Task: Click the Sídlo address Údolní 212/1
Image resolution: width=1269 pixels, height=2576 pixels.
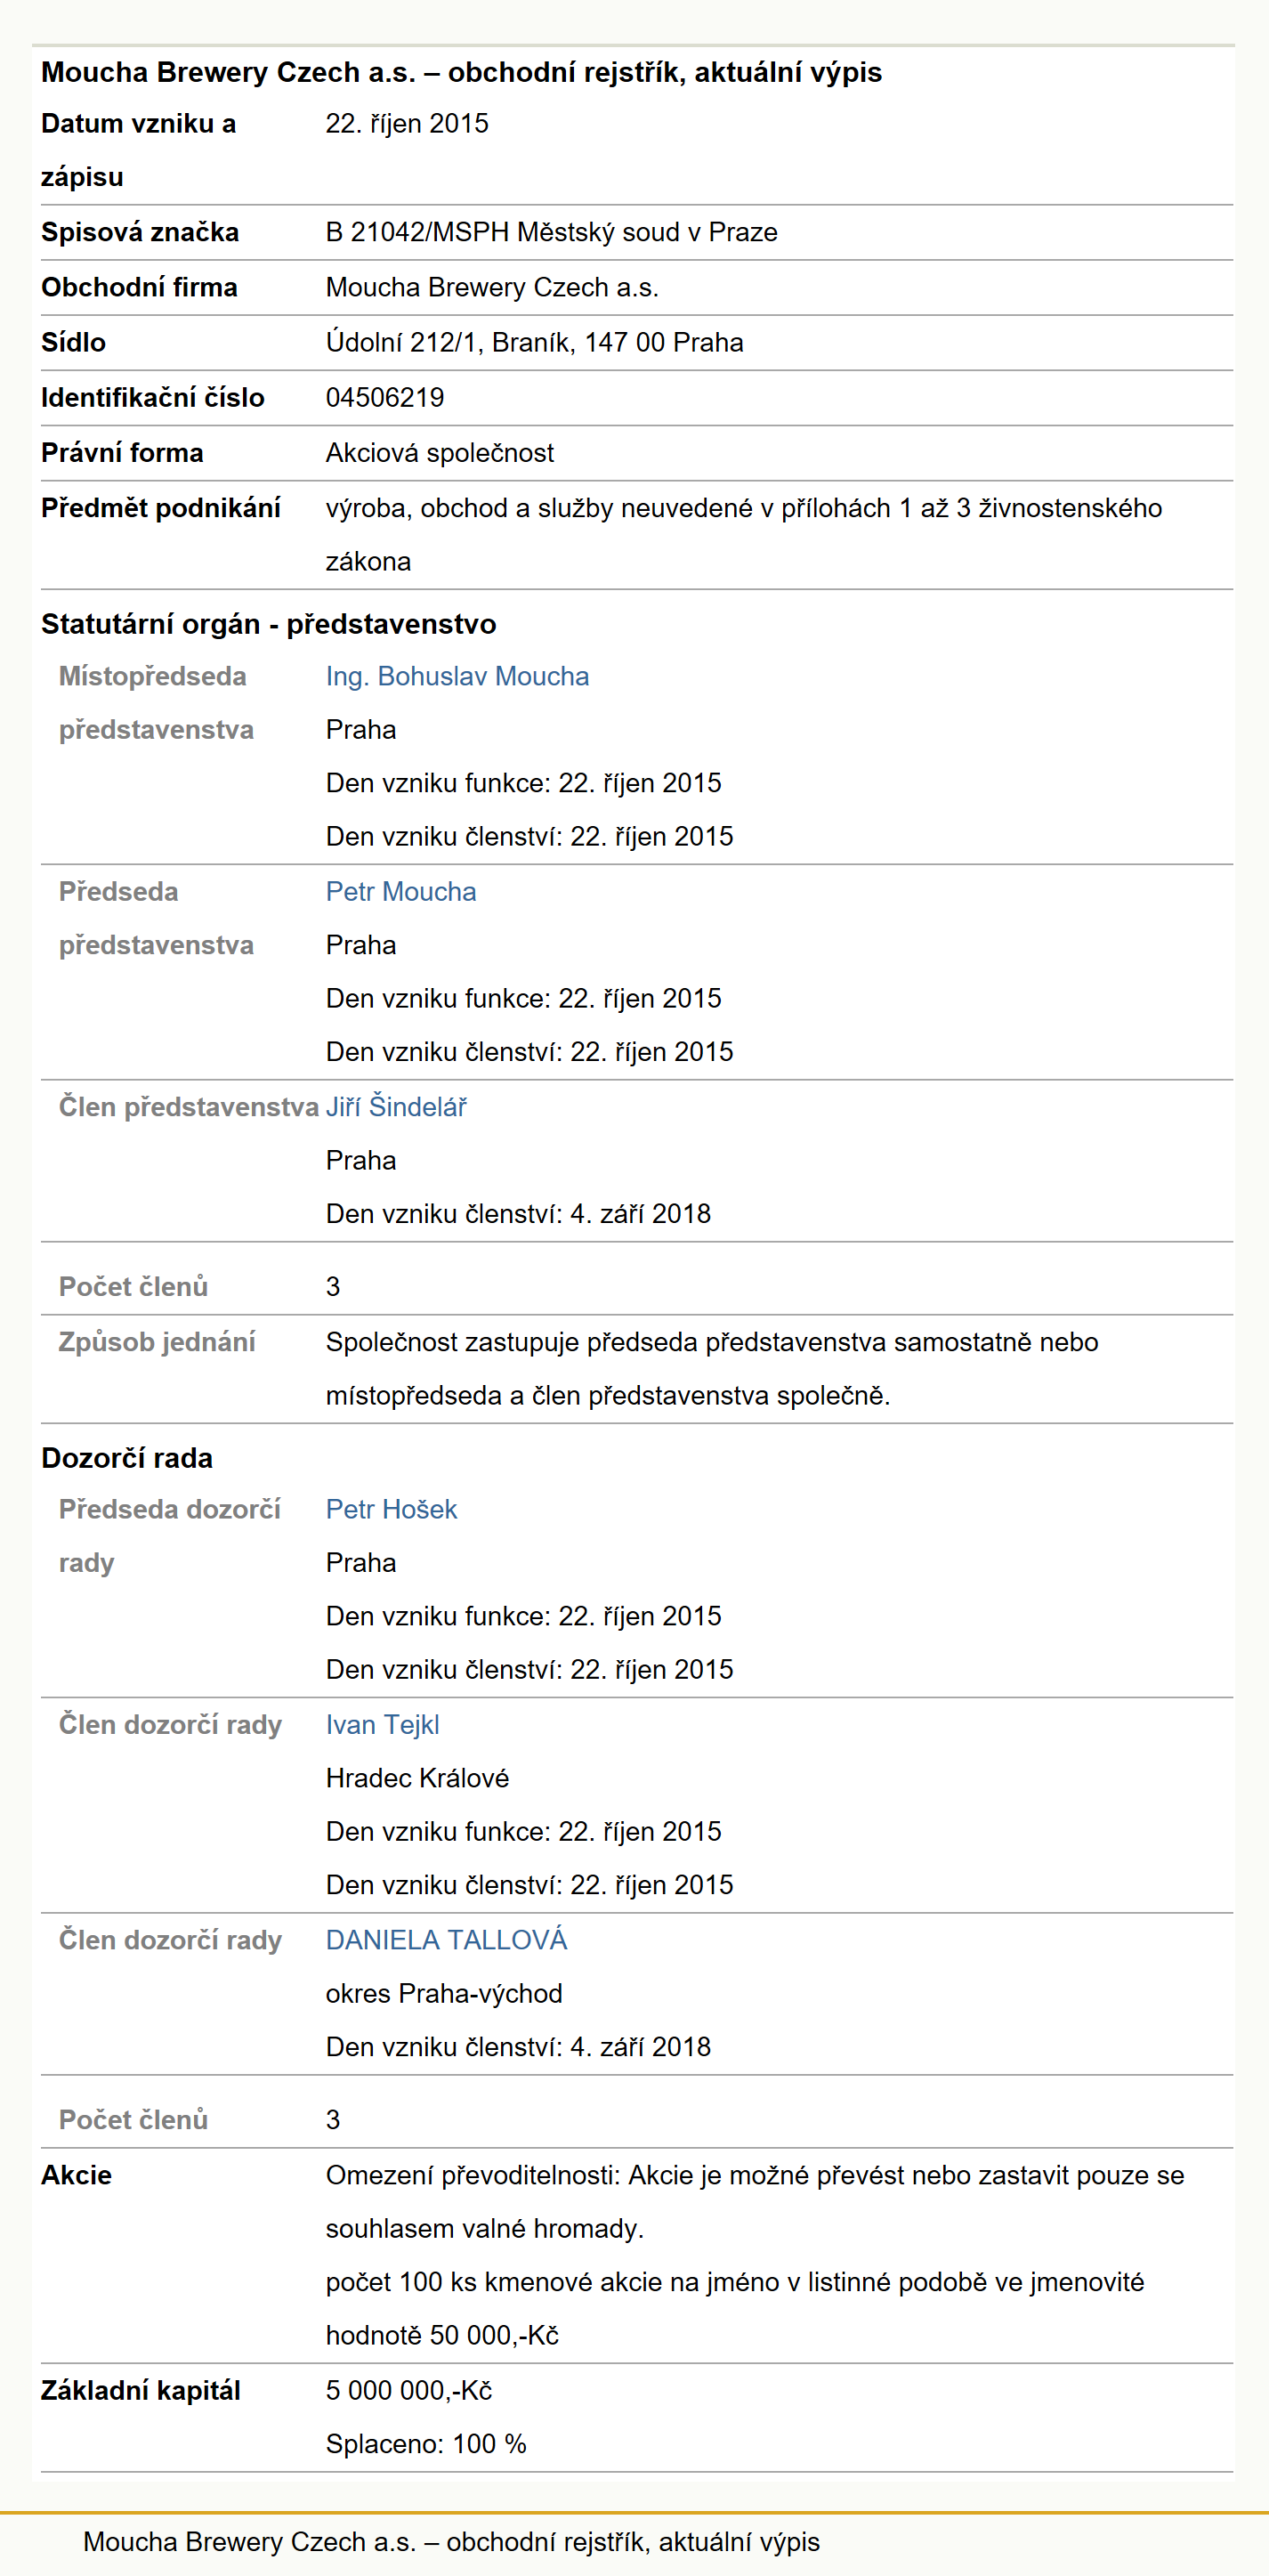Action: (534, 343)
